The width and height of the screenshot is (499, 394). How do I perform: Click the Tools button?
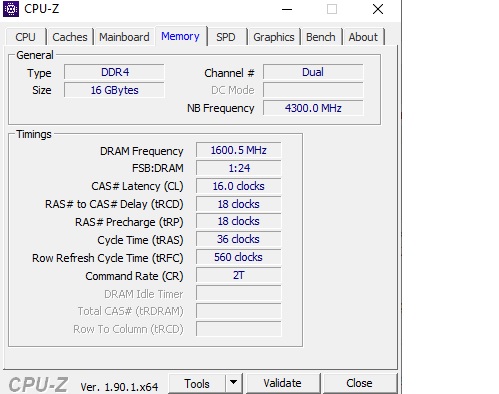(197, 384)
